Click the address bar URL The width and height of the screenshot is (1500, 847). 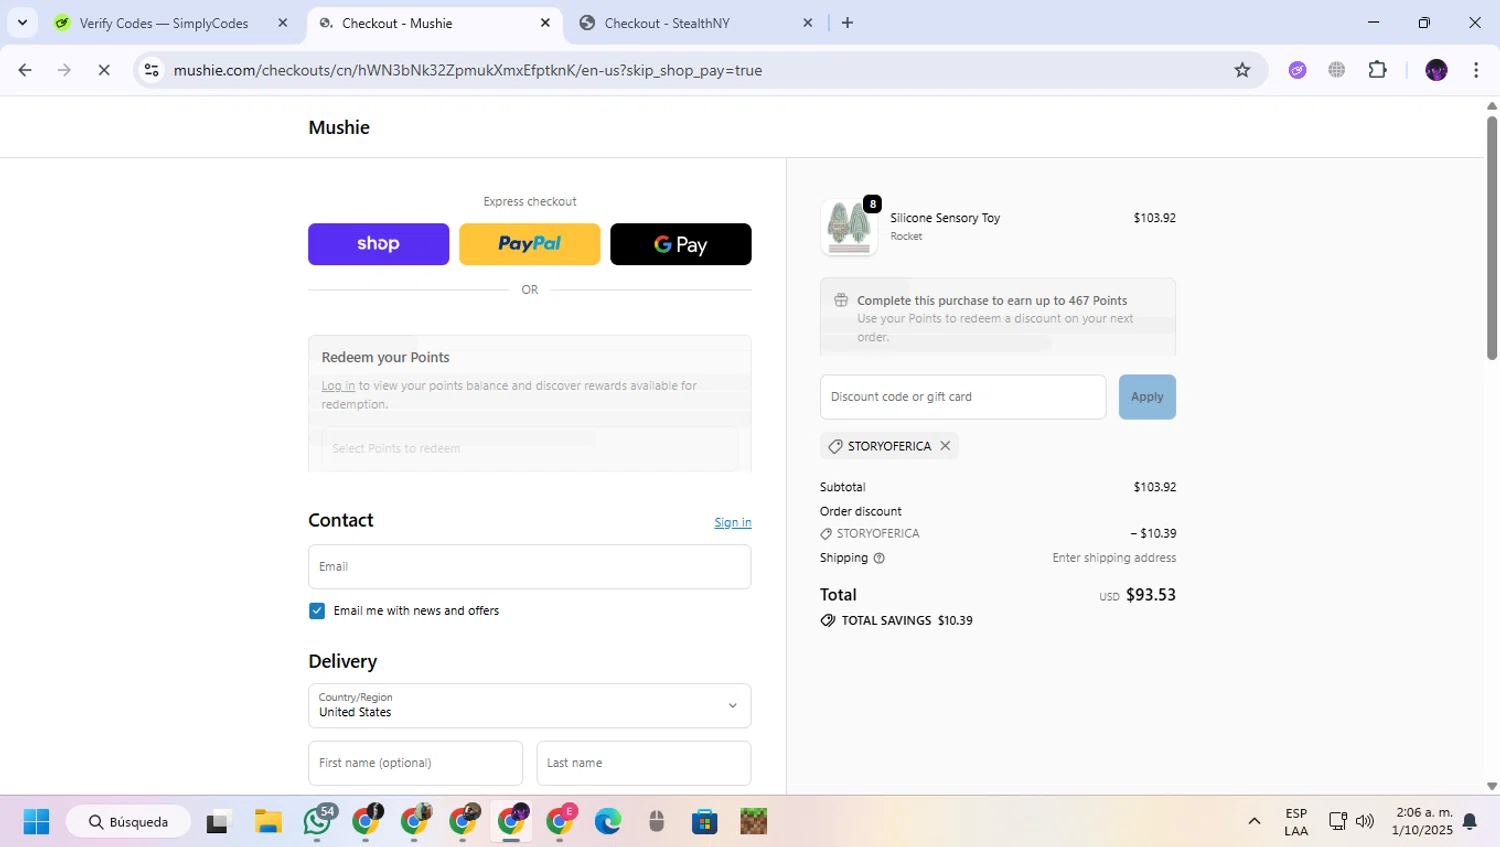(467, 70)
